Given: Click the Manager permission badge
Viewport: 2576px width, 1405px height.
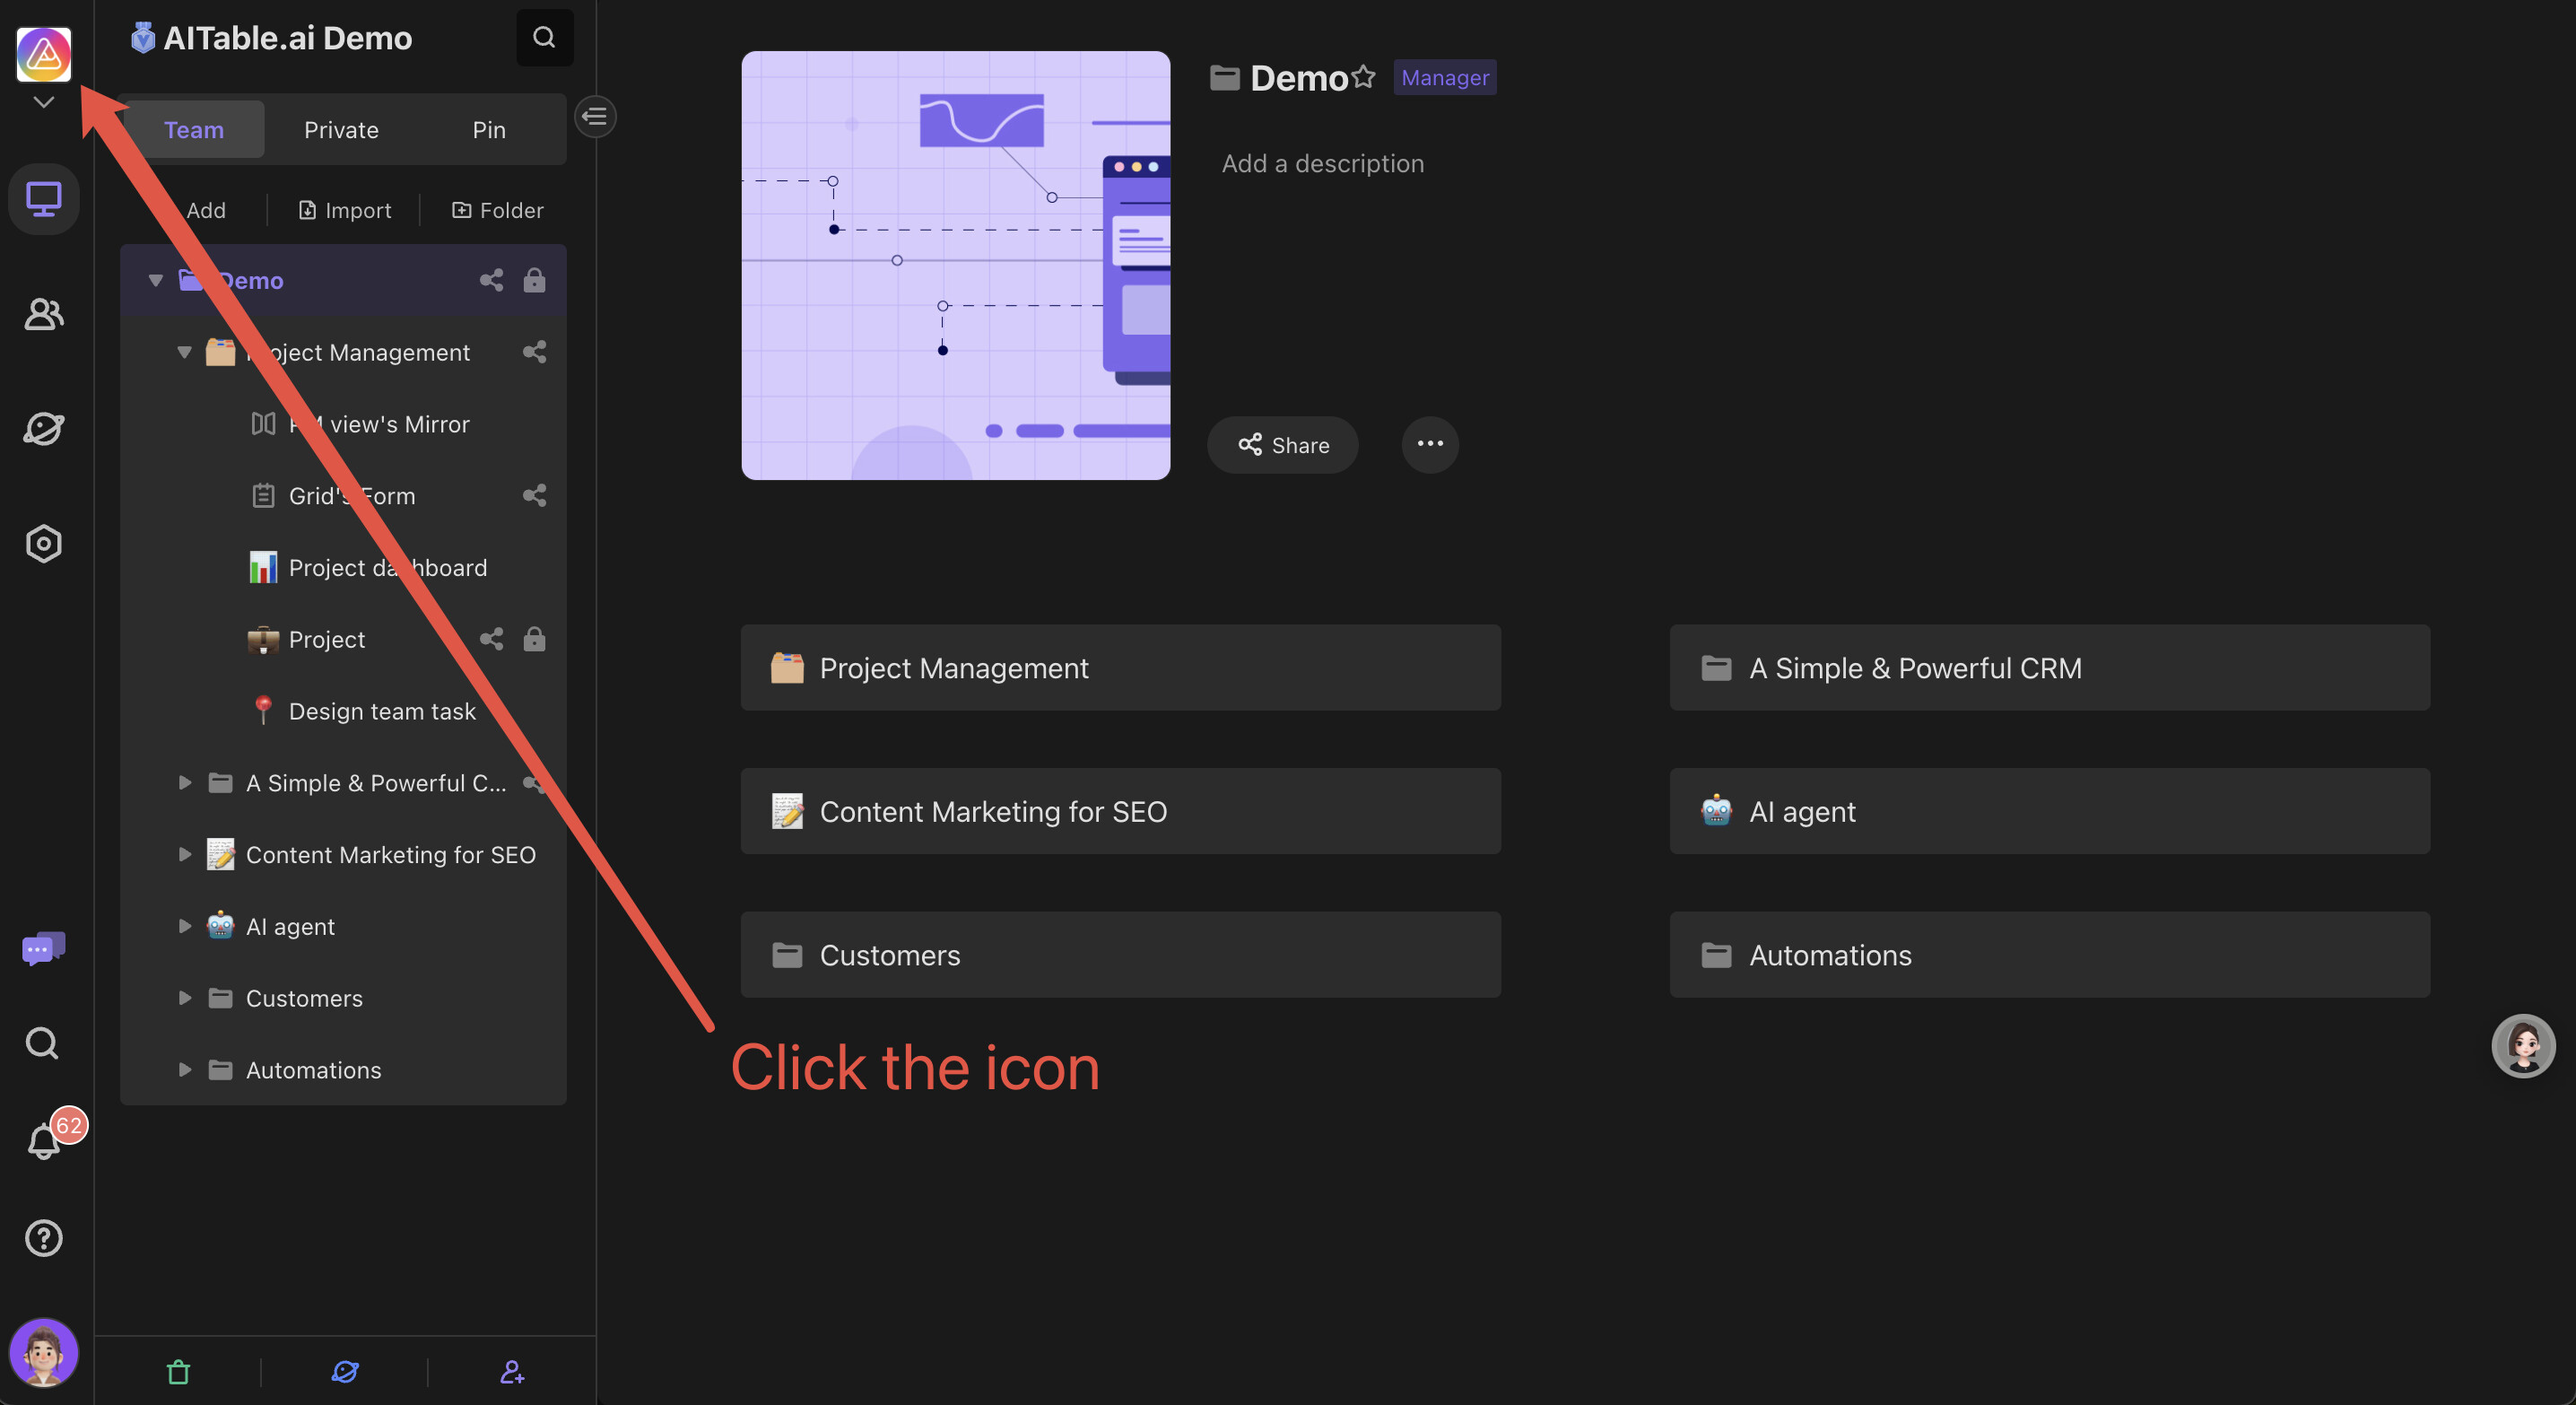Looking at the screenshot, I should pyautogui.click(x=1444, y=77).
